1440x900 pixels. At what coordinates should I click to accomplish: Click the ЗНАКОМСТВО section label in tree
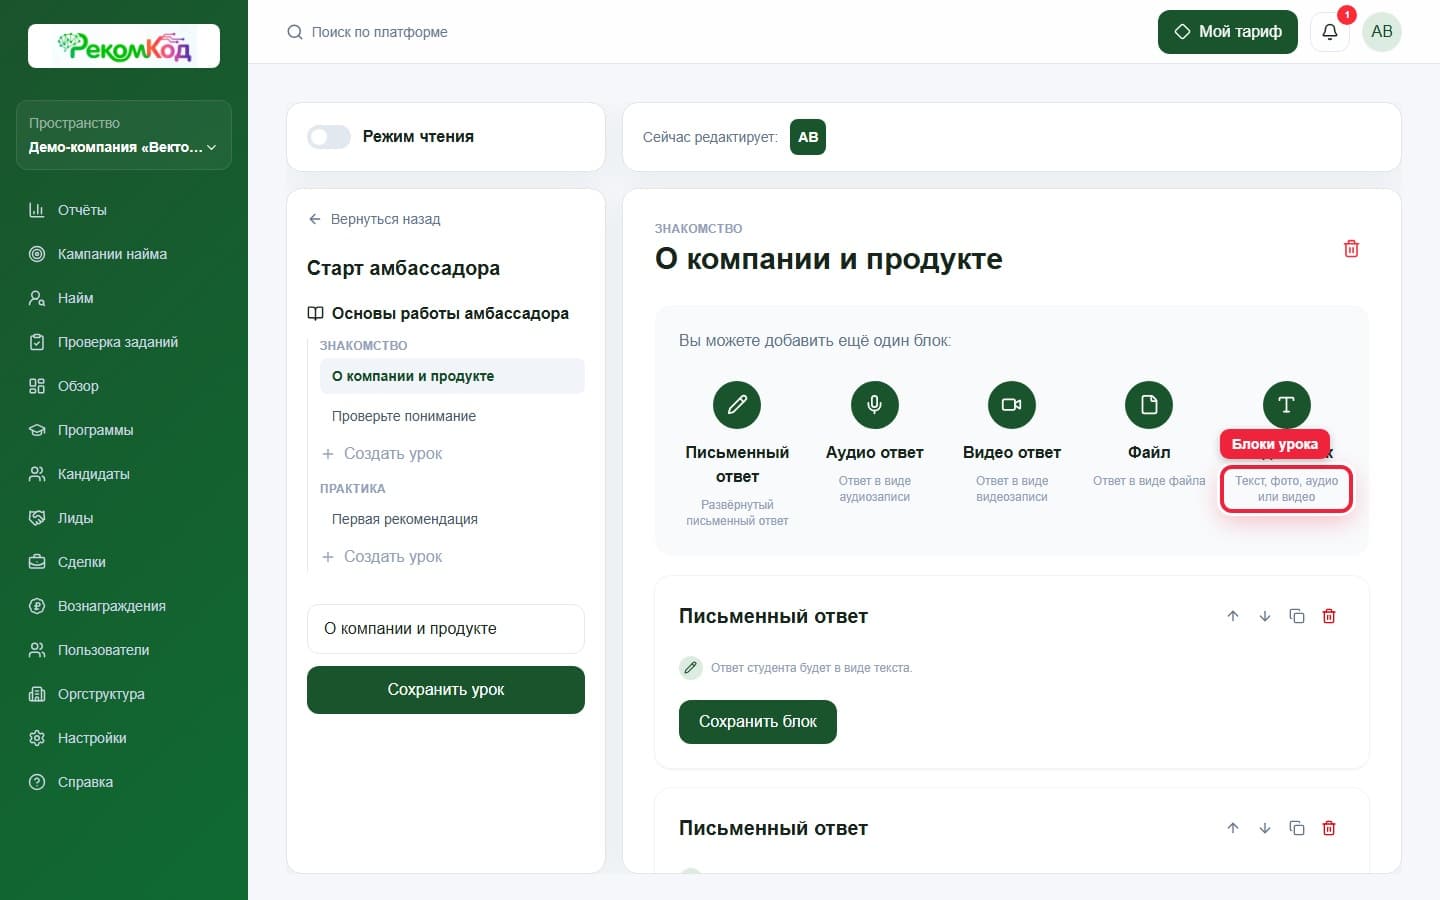(363, 345)
